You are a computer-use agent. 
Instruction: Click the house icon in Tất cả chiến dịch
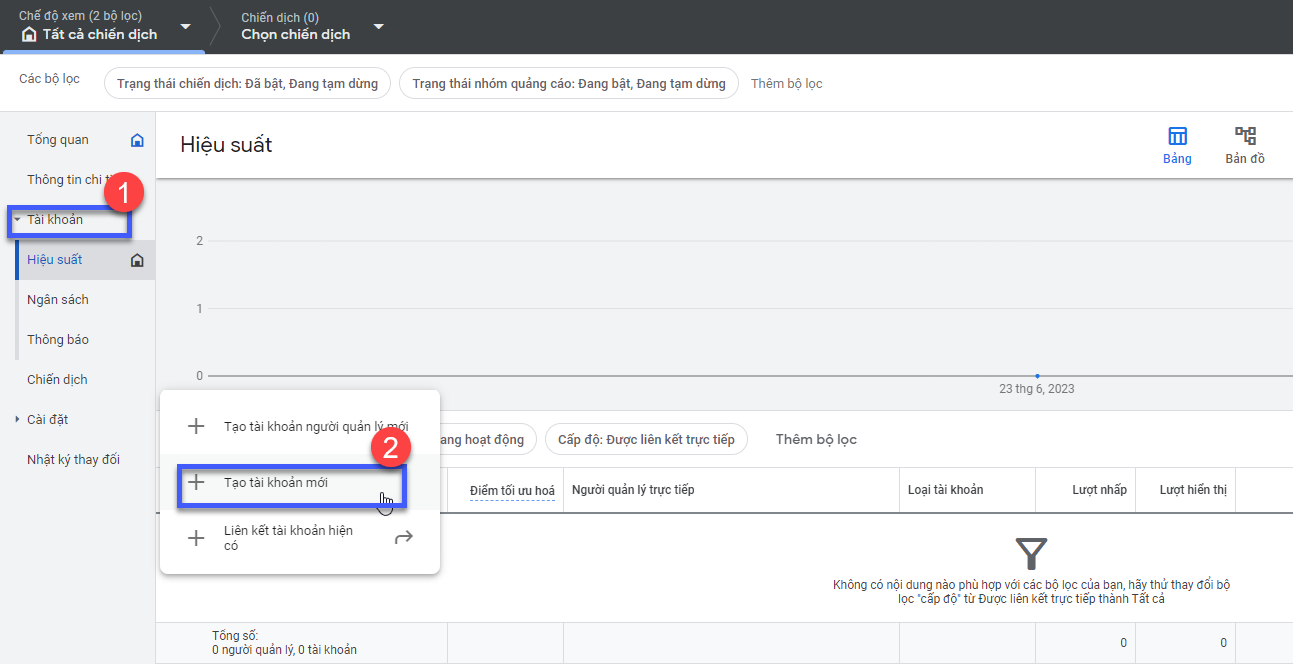(29, 34)
